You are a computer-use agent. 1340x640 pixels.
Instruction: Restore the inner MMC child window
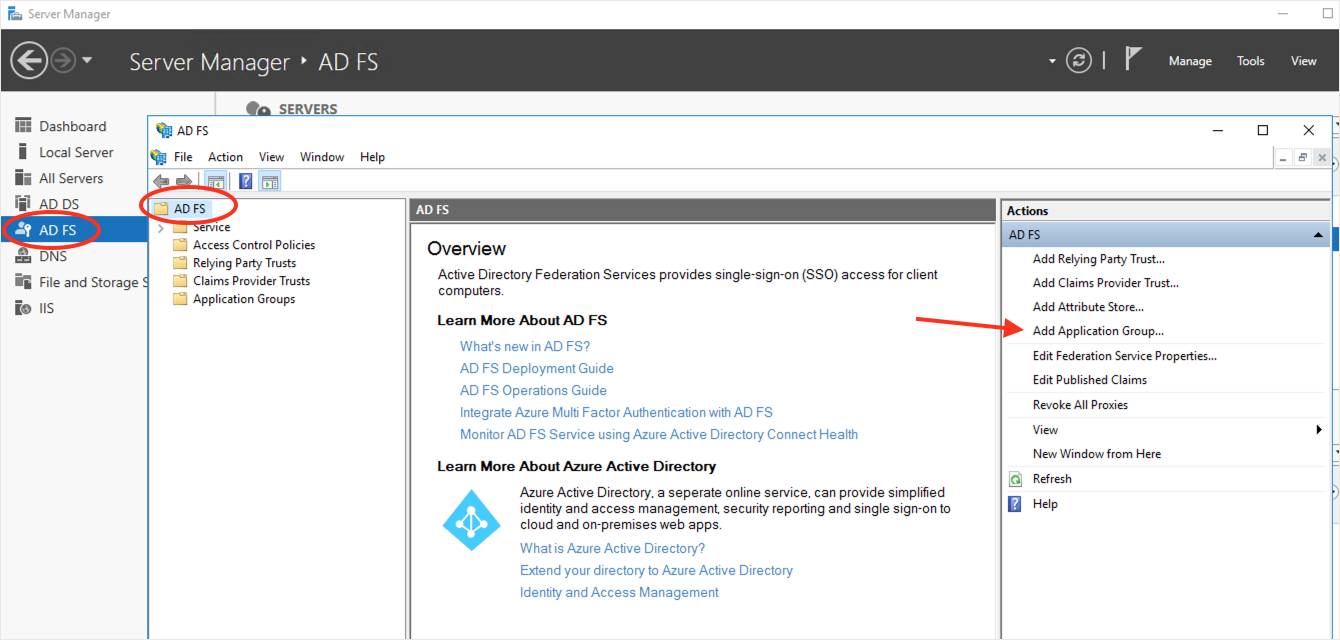(x=1302, y=158)
